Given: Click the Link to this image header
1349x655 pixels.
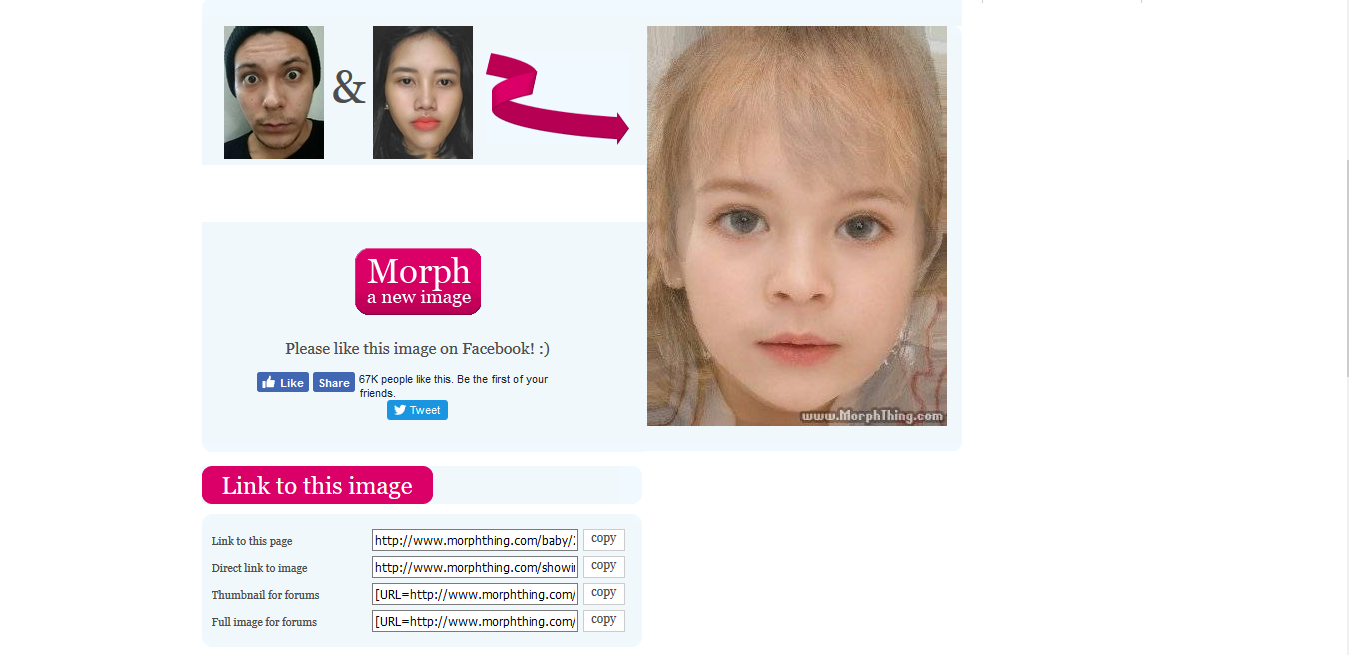Looking at the screenshot, I should coord(317,485).
